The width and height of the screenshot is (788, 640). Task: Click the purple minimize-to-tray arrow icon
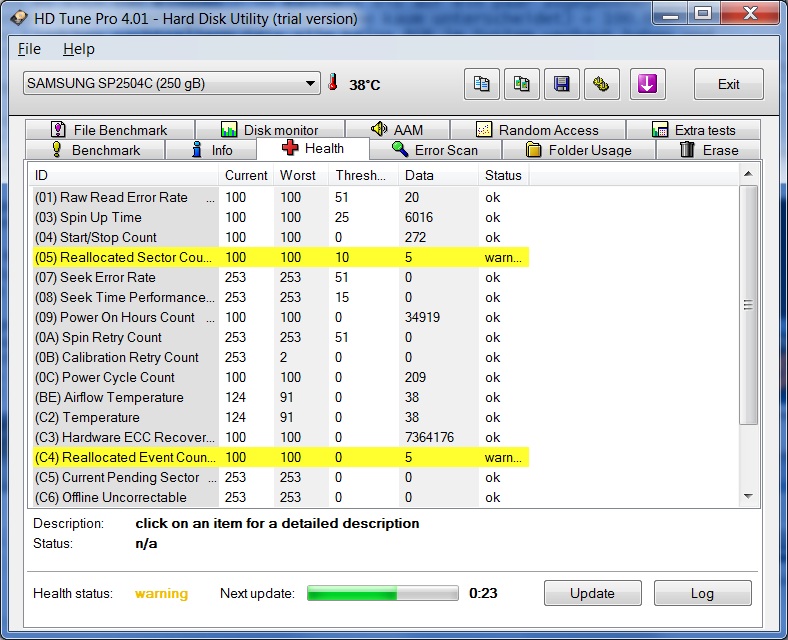(647, 84)
